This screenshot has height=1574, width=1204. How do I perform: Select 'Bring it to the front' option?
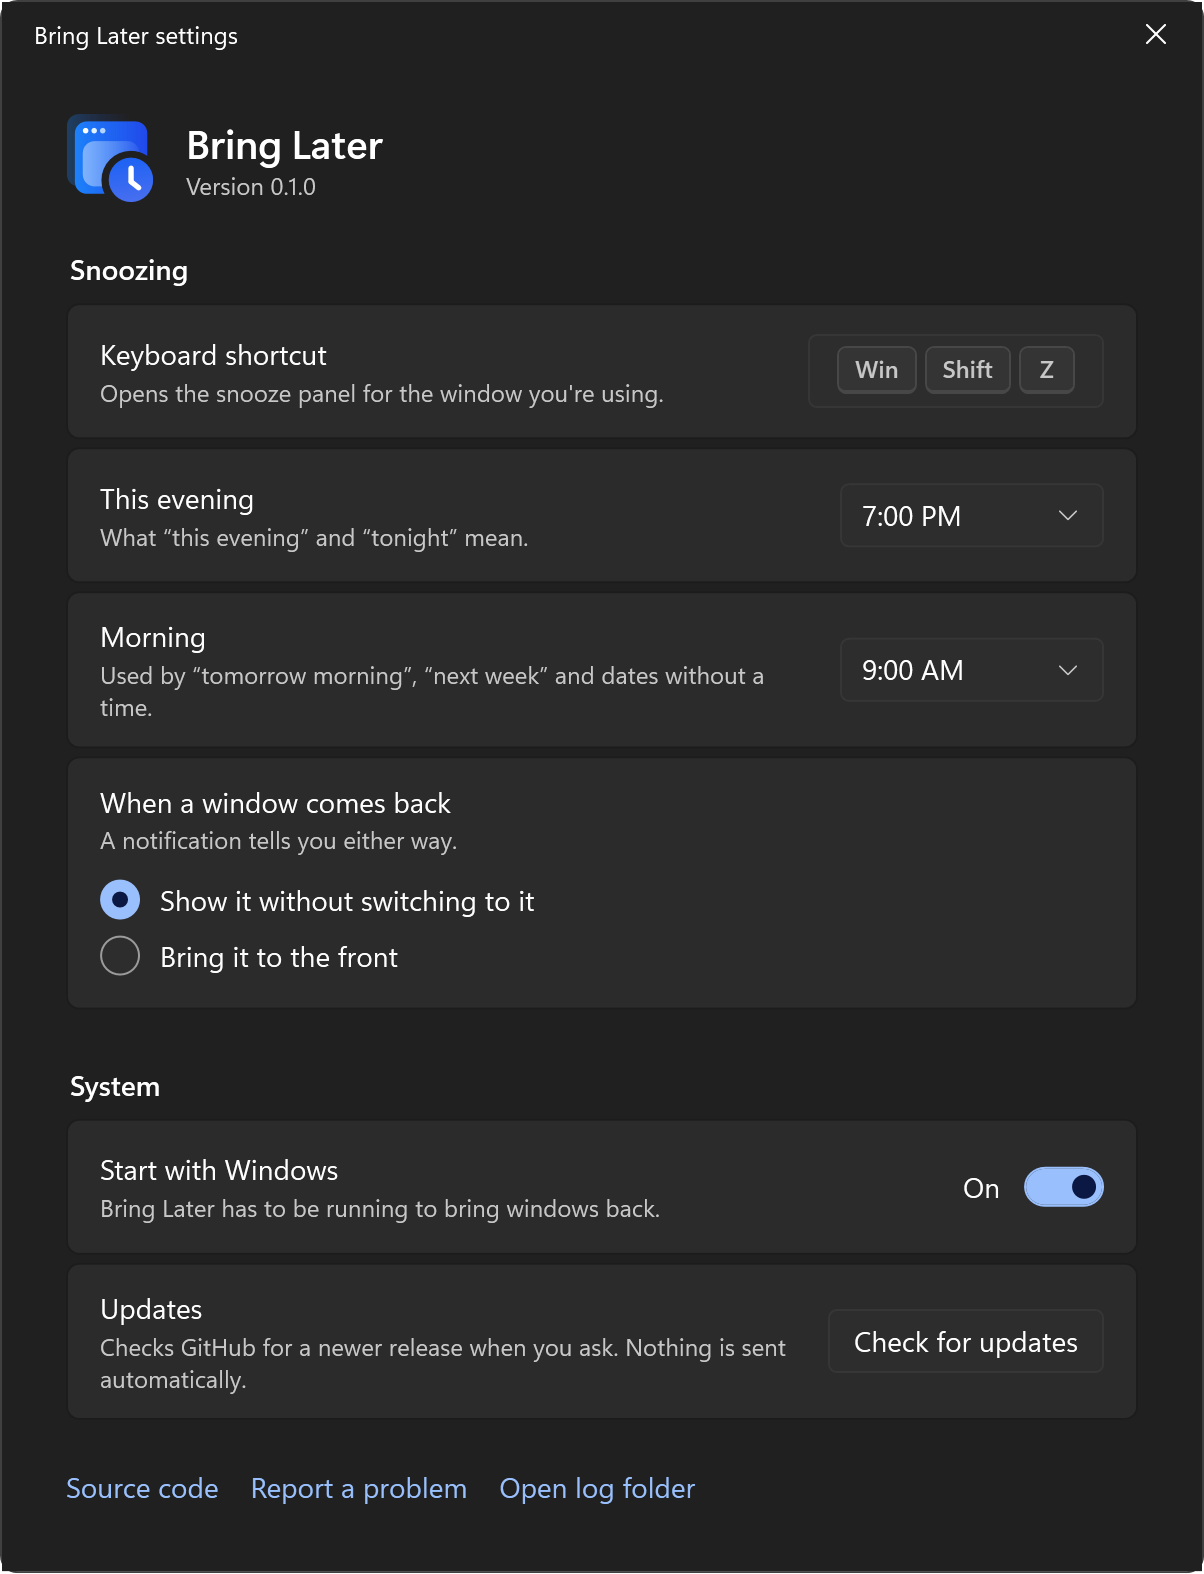coord(249,957)
